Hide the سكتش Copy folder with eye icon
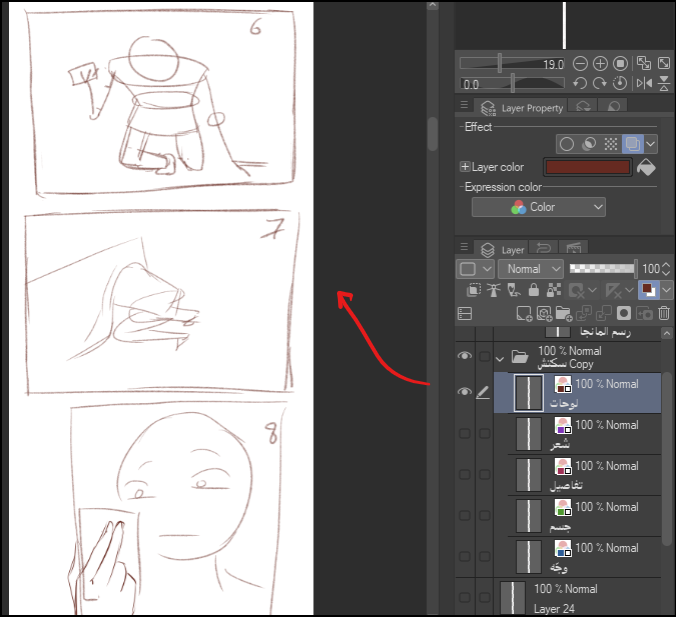The width and height of the screenshot is (677, 617). (465, 356)
